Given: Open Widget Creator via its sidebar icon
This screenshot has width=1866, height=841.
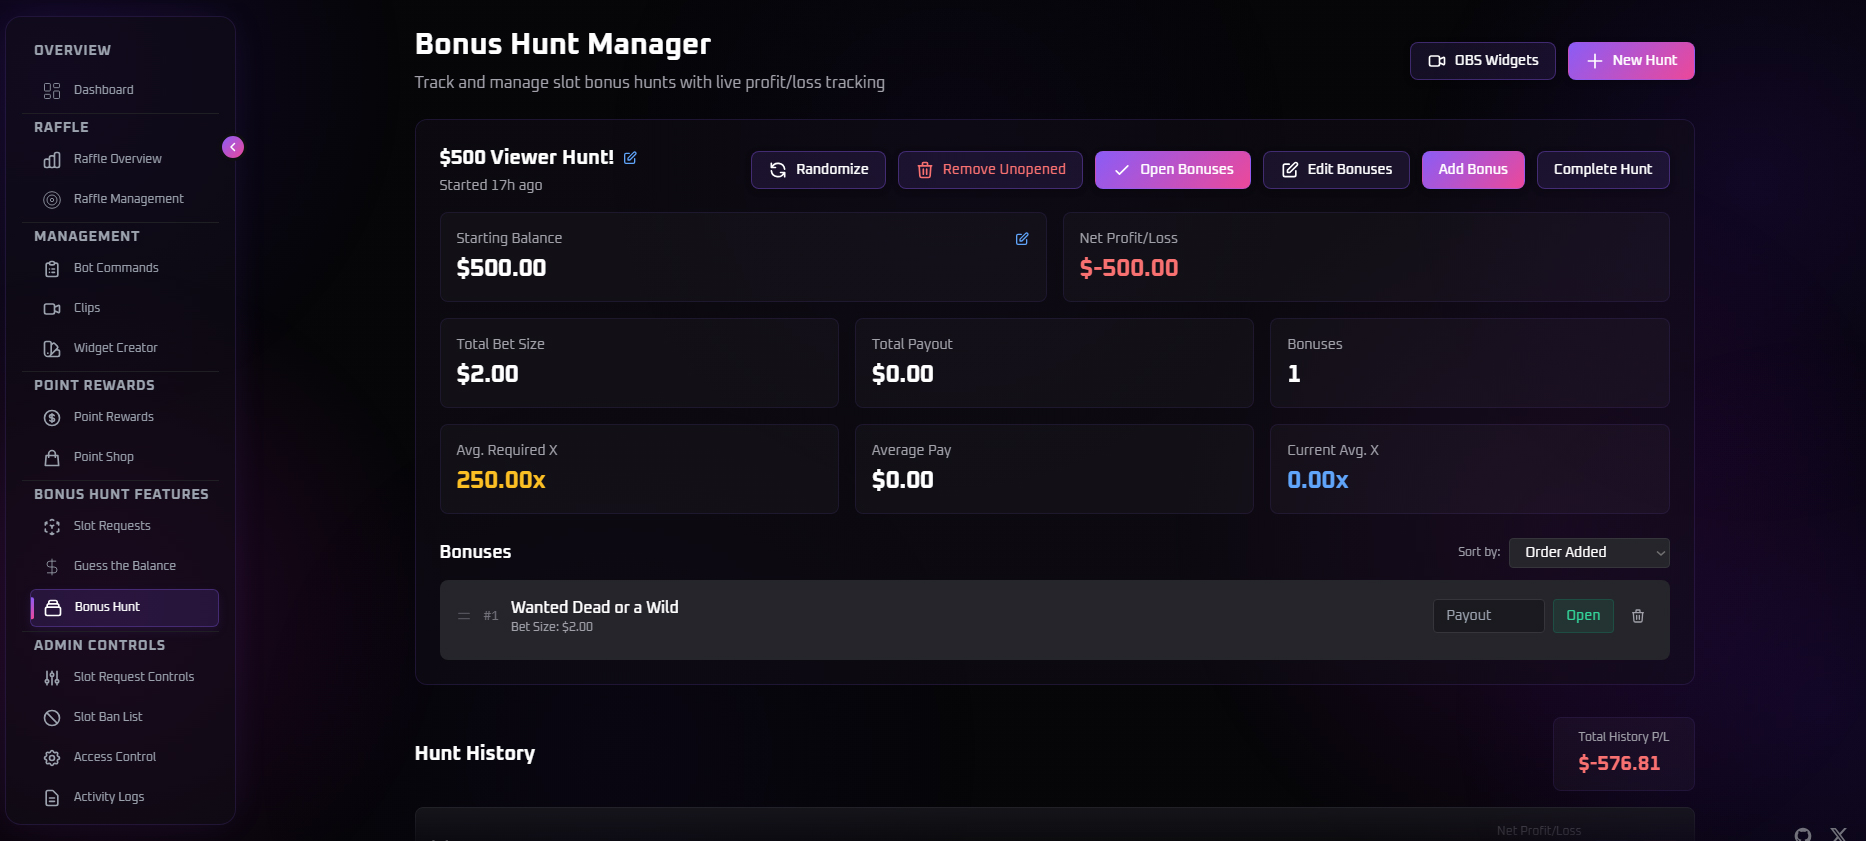Looking at the screenshot, I should 52,348.
